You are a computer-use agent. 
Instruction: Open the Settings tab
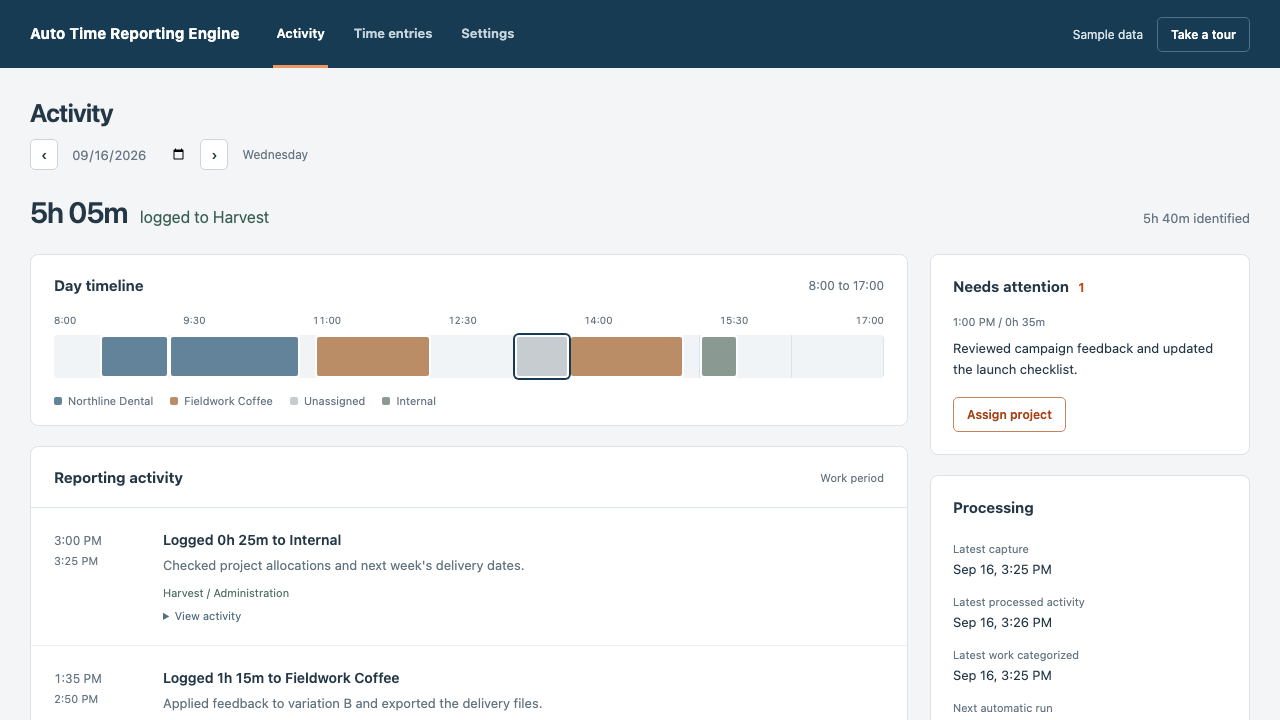point(488,34)
